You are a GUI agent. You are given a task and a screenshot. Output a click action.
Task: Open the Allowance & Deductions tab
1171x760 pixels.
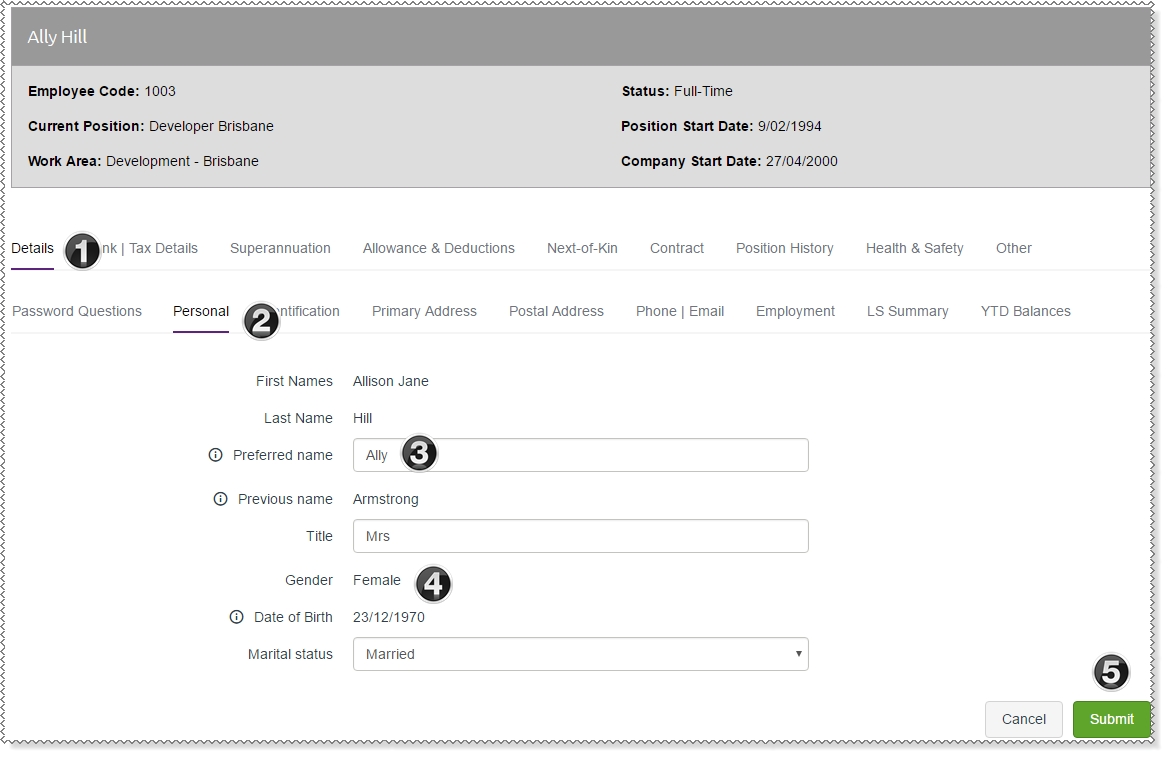[x=438, y=248]
